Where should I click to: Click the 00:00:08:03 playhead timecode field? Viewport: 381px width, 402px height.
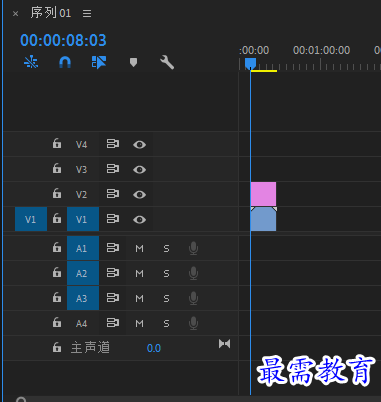coord(63,40)
